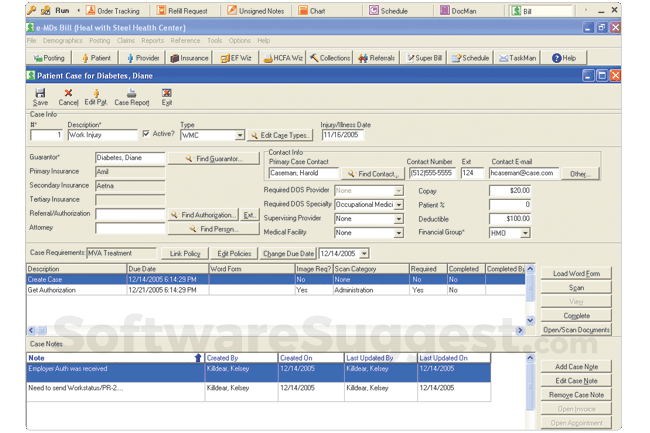Click the Save icon in case toolbar

click(x=40, y=96)
